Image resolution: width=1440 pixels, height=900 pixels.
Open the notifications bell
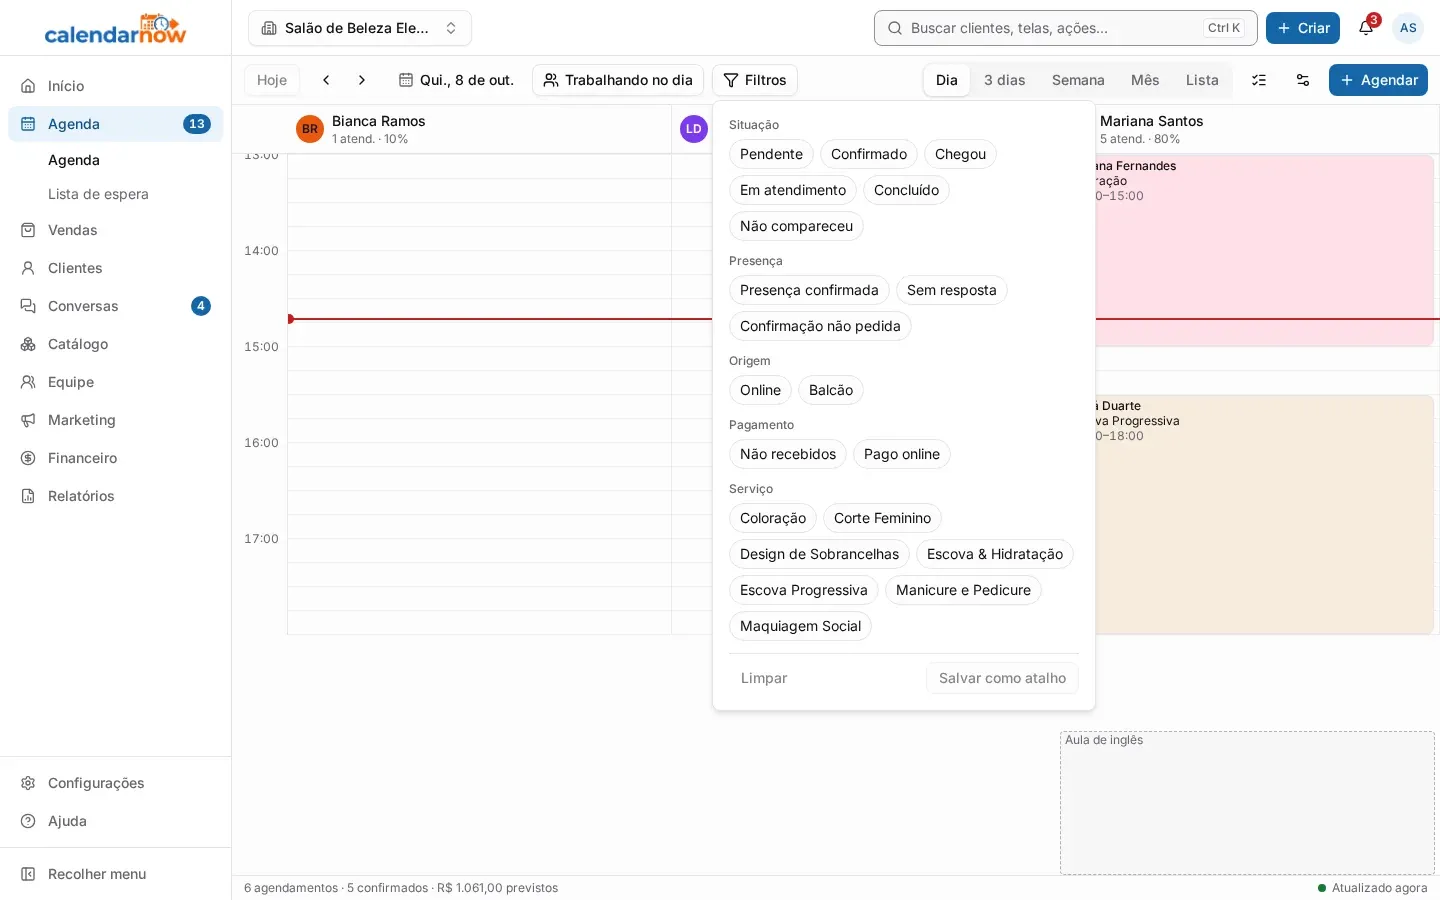click(1366, 28)
